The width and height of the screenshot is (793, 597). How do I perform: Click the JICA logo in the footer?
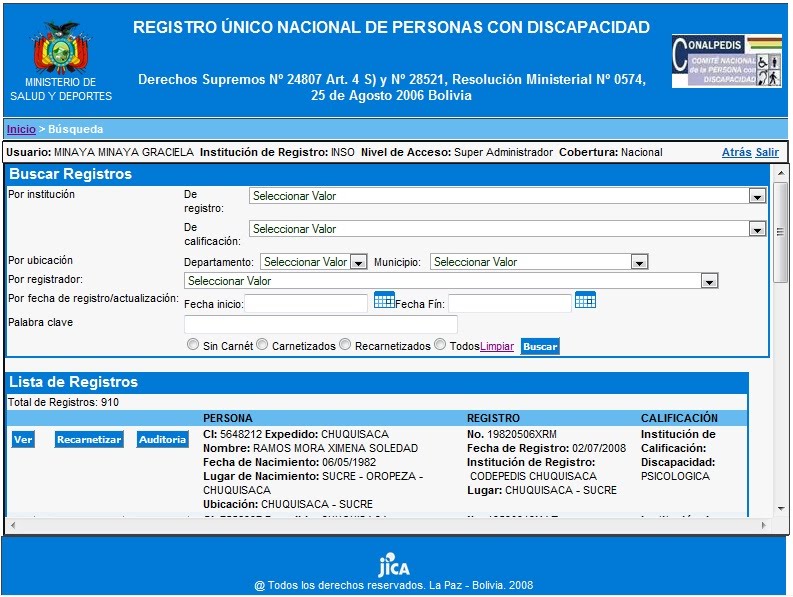click(x=393, y=565)
